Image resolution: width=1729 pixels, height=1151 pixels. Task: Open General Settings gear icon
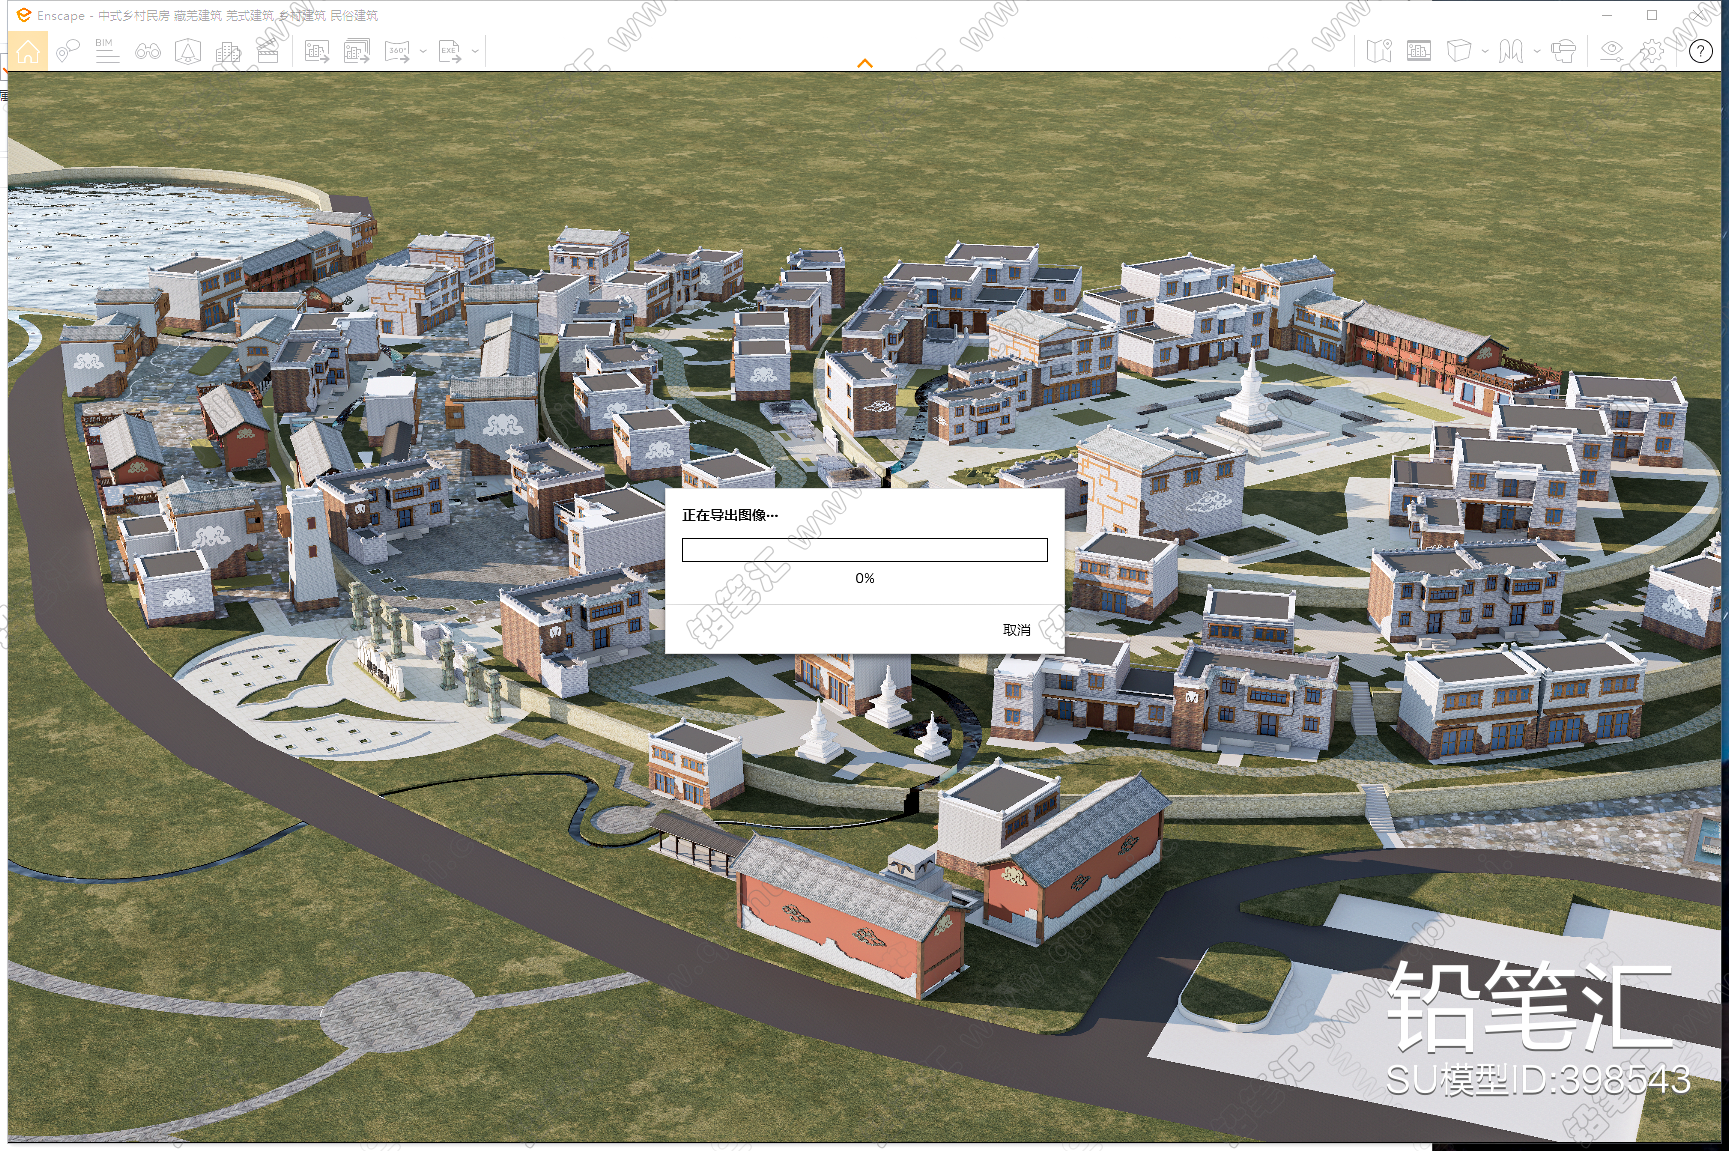(1652, 51)
